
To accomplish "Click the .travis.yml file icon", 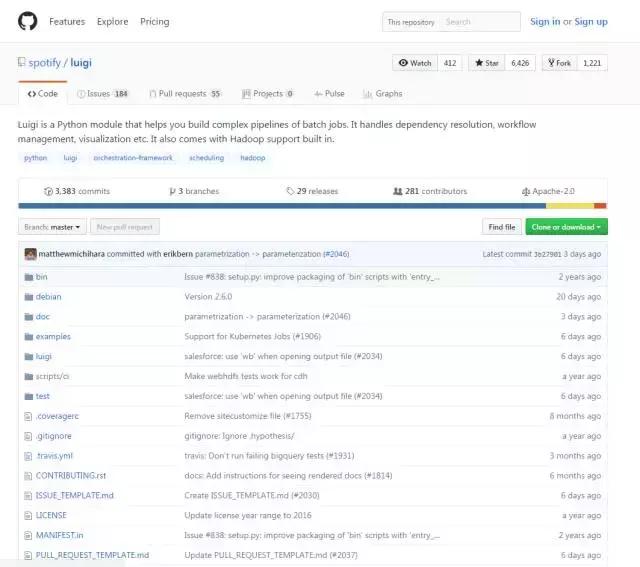I will pos(28,456).
